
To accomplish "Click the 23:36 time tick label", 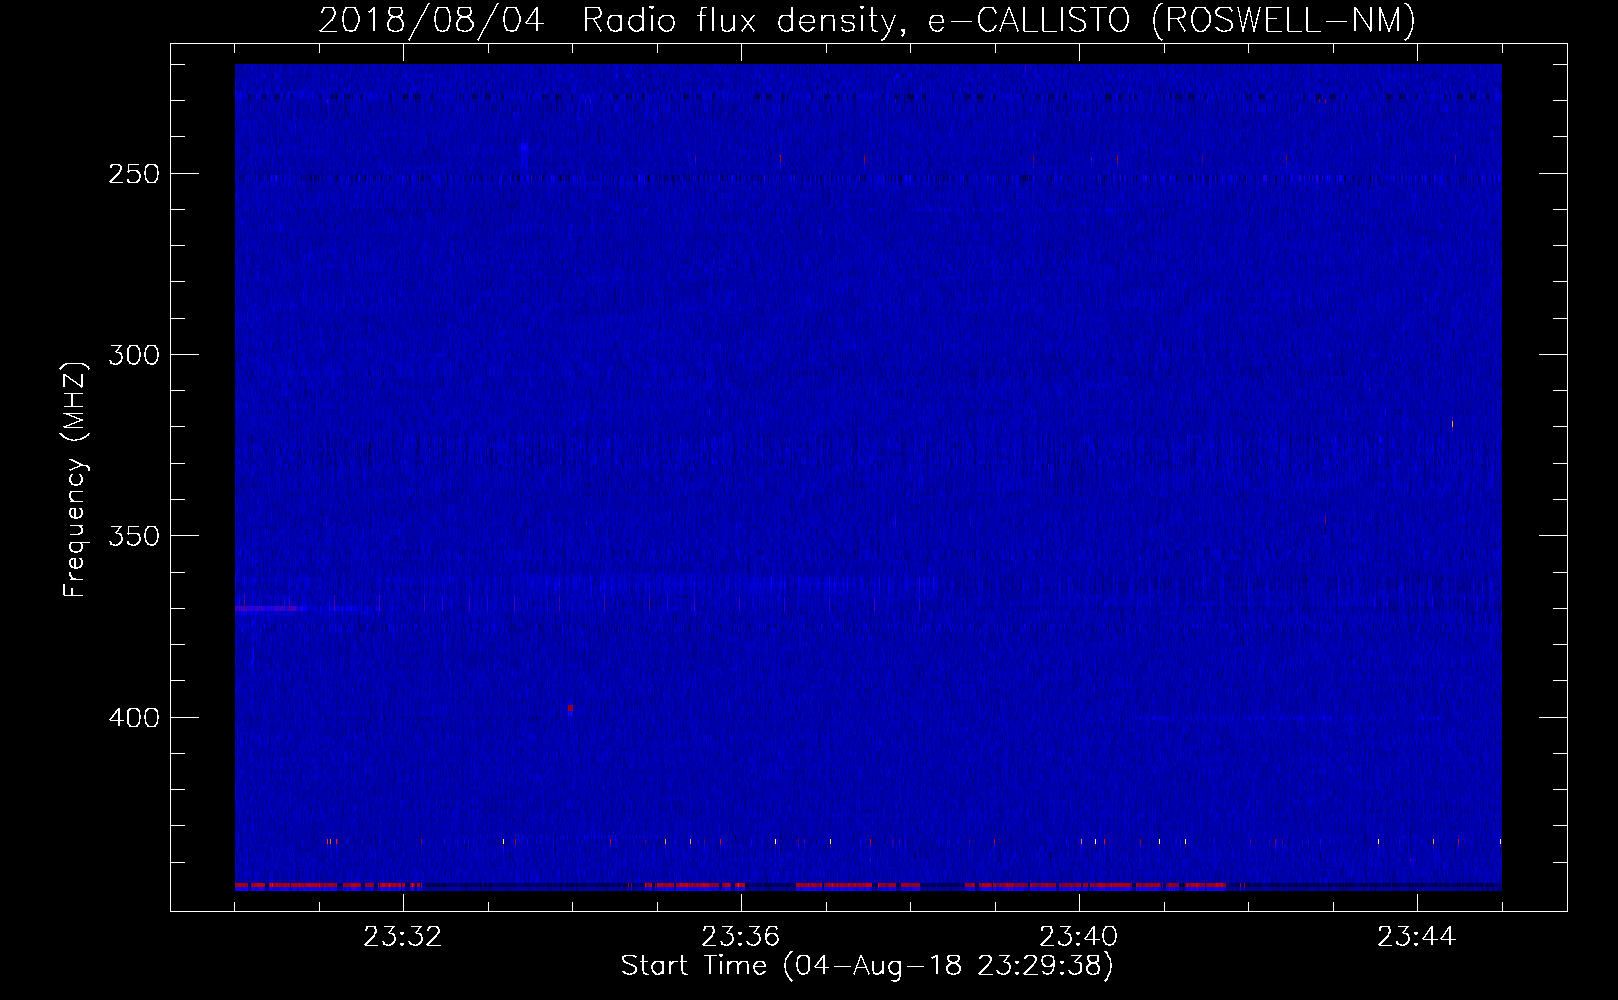I will point(741,937).
